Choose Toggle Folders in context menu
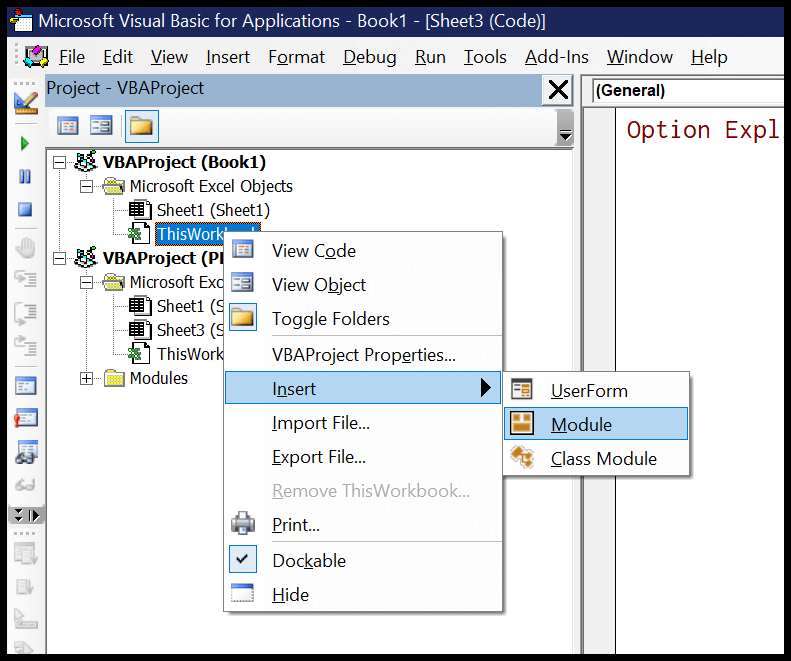The height and width of the screenshot is (661, 791). pos(363,319)
